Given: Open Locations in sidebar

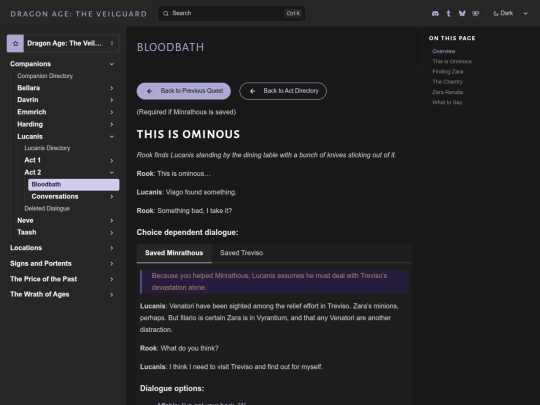Looking at the screenshot, I should 26,248.
